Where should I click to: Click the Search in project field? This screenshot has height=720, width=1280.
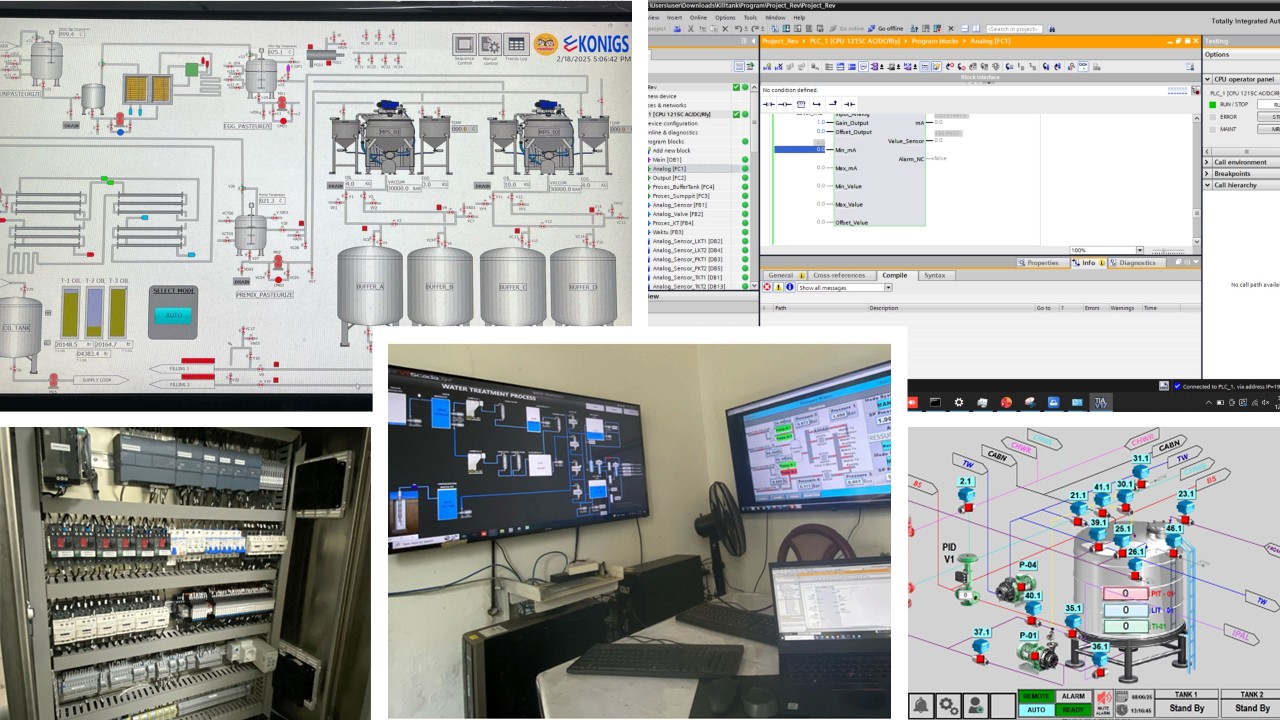pyautogui.click(x=1014, y=29)
